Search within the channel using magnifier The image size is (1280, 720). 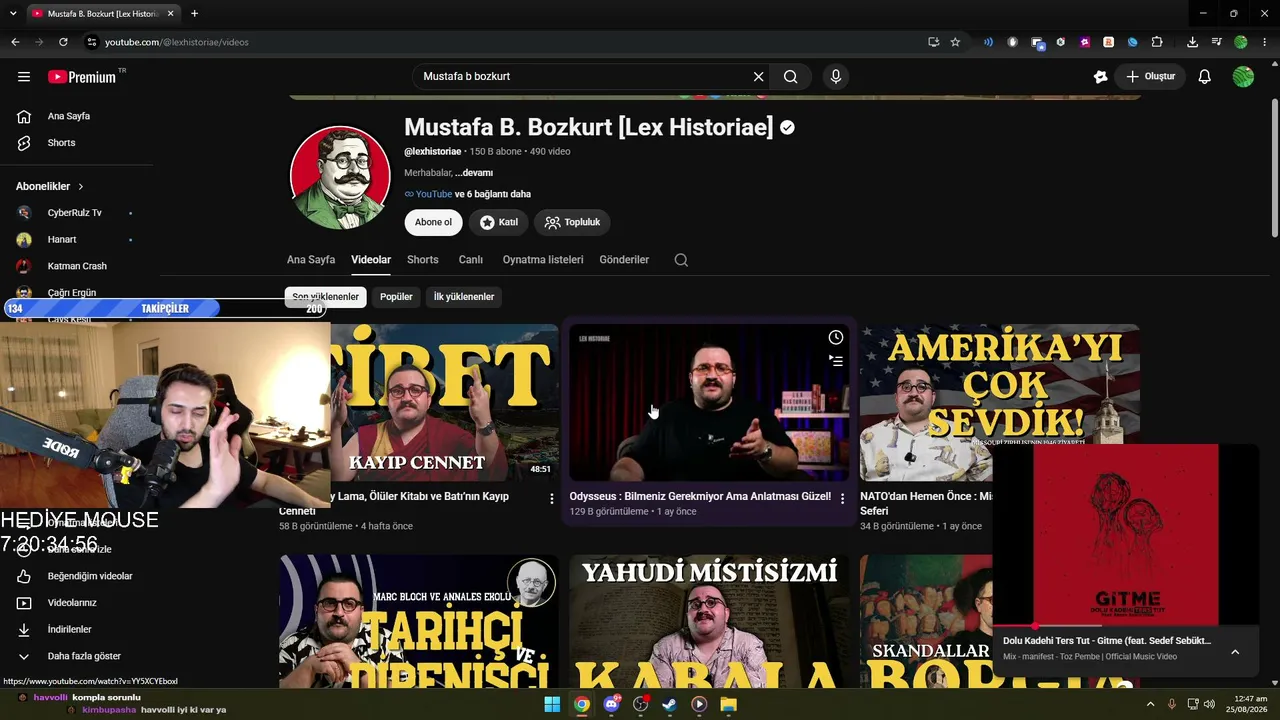pyautogui.click(x=681, y=260)
